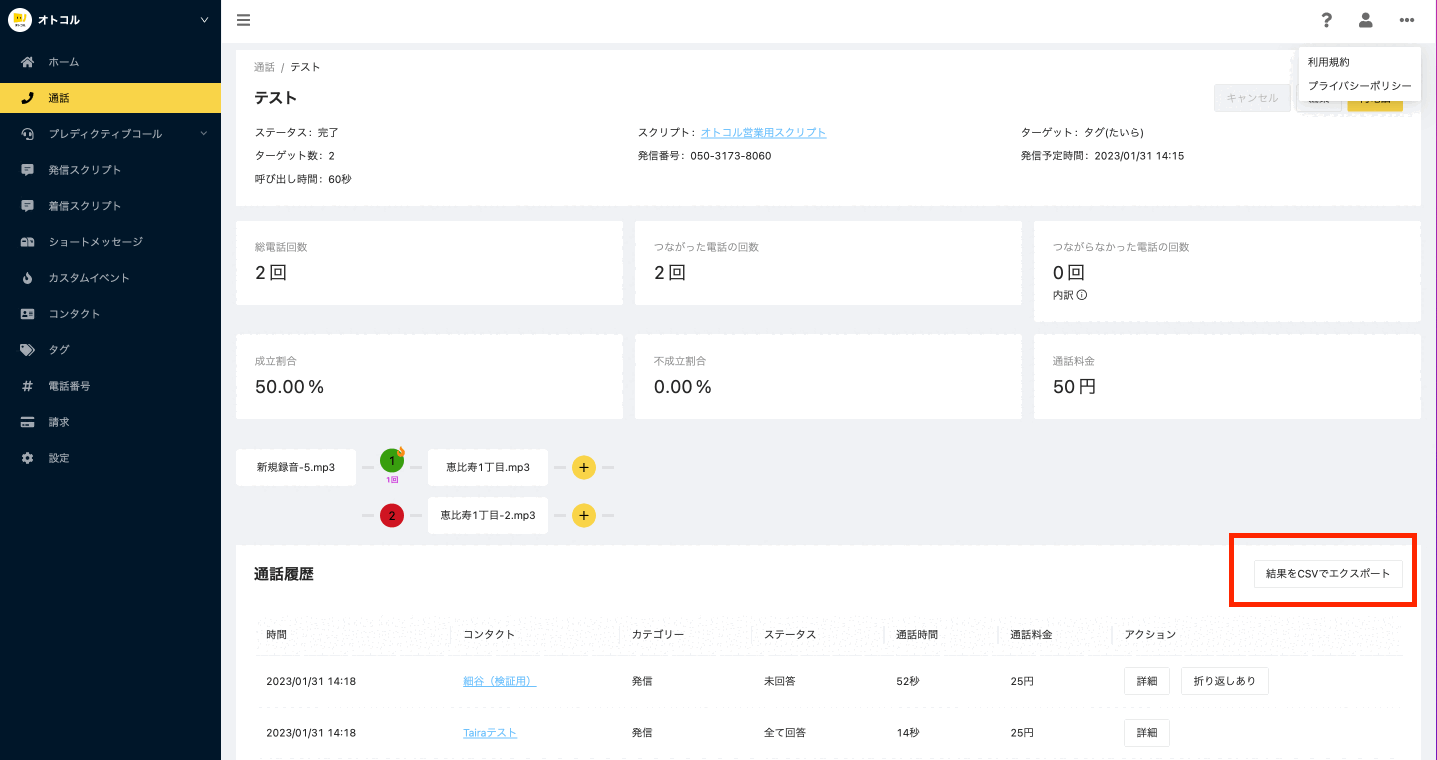Open カスタムイベント with the flame icon
This screenshot has height=760, width=1437.
point(28,278)
